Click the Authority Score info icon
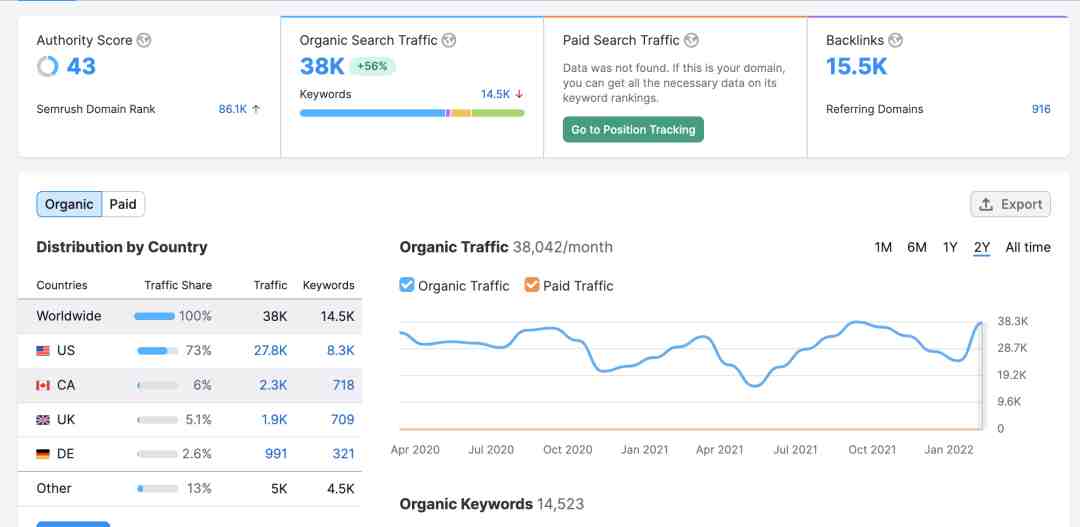 point(143,40)
